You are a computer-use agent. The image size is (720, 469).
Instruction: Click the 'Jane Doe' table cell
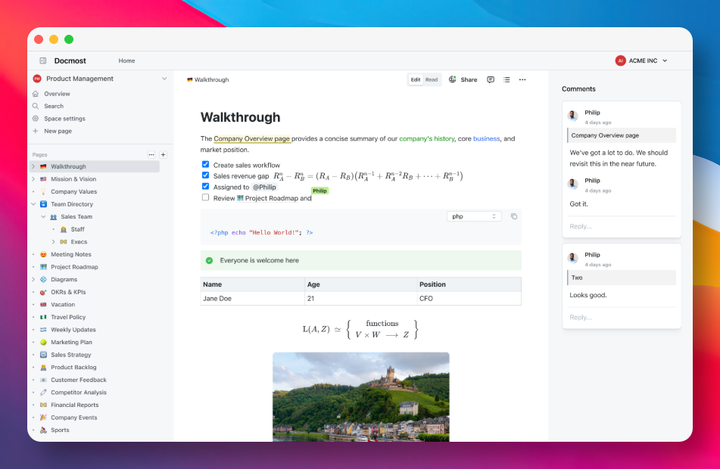[253, 299]
